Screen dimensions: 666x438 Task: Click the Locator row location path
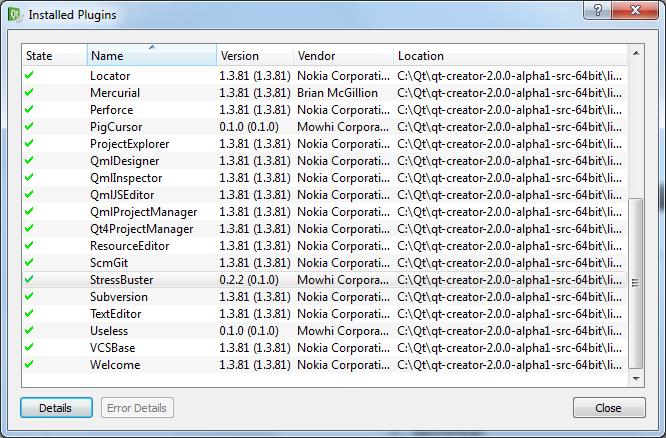(510, 76)
